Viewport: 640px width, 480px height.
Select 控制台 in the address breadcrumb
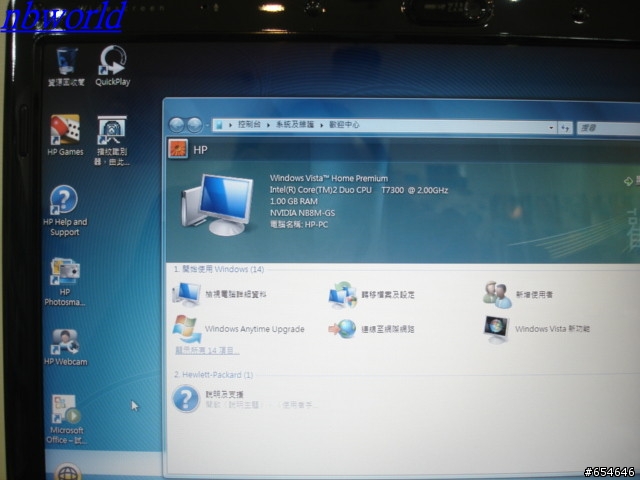pyautogui.click(x=249, y=124)
